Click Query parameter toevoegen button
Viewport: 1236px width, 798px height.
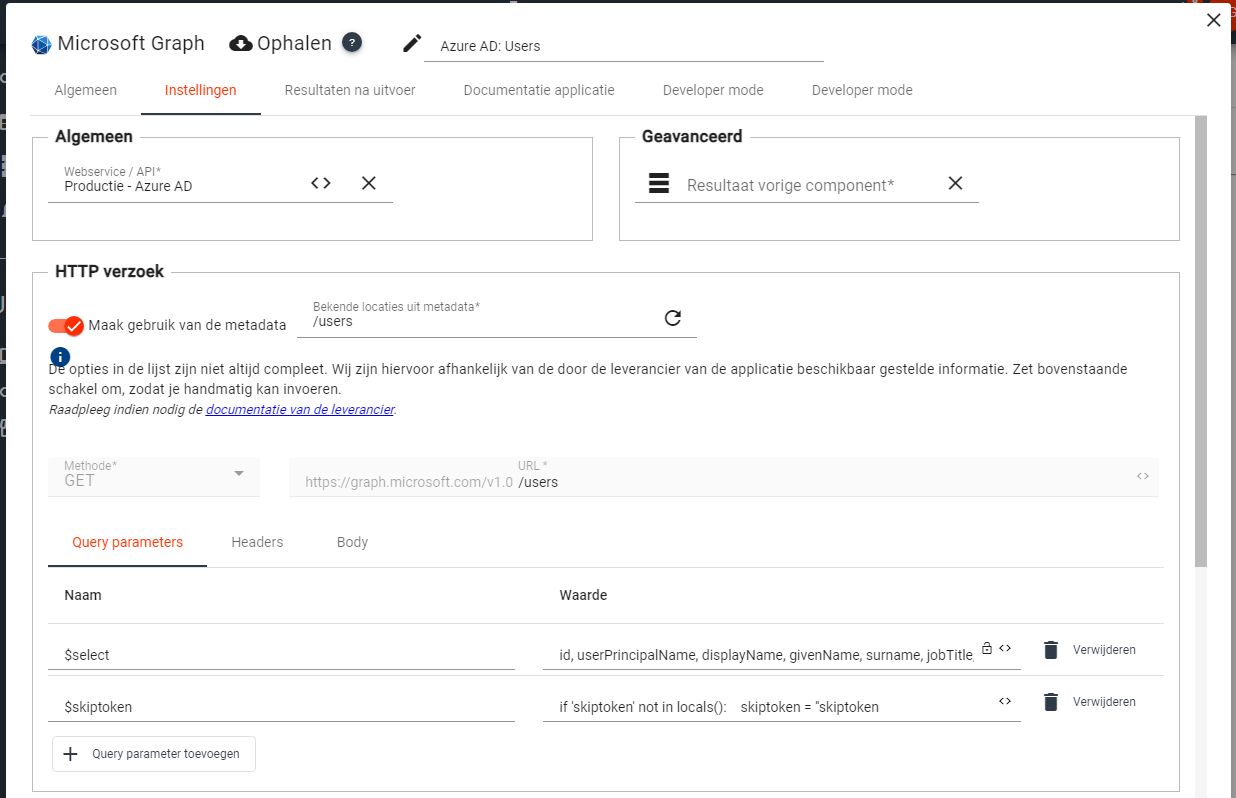pyautogui.click(x=154, y=754)
